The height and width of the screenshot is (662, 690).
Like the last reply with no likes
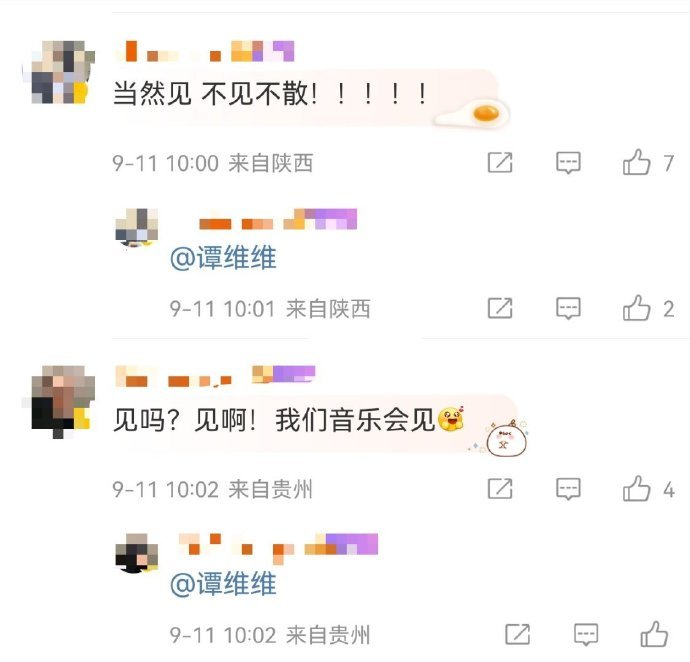(x=654, y=634)
